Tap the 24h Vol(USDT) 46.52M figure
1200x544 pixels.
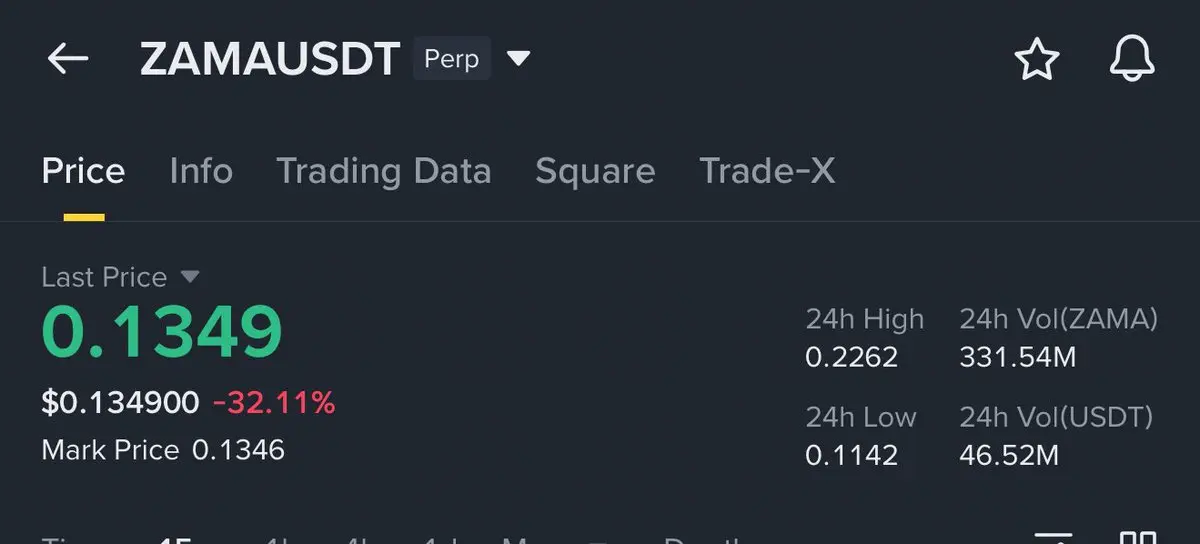coord(1009,456)
